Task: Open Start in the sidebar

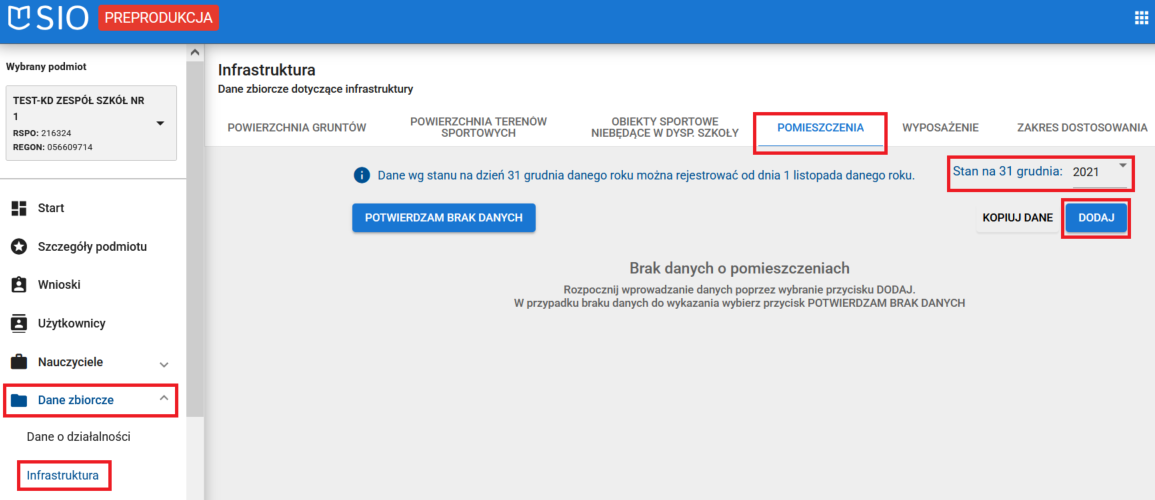Action: (x=51, y=208)
